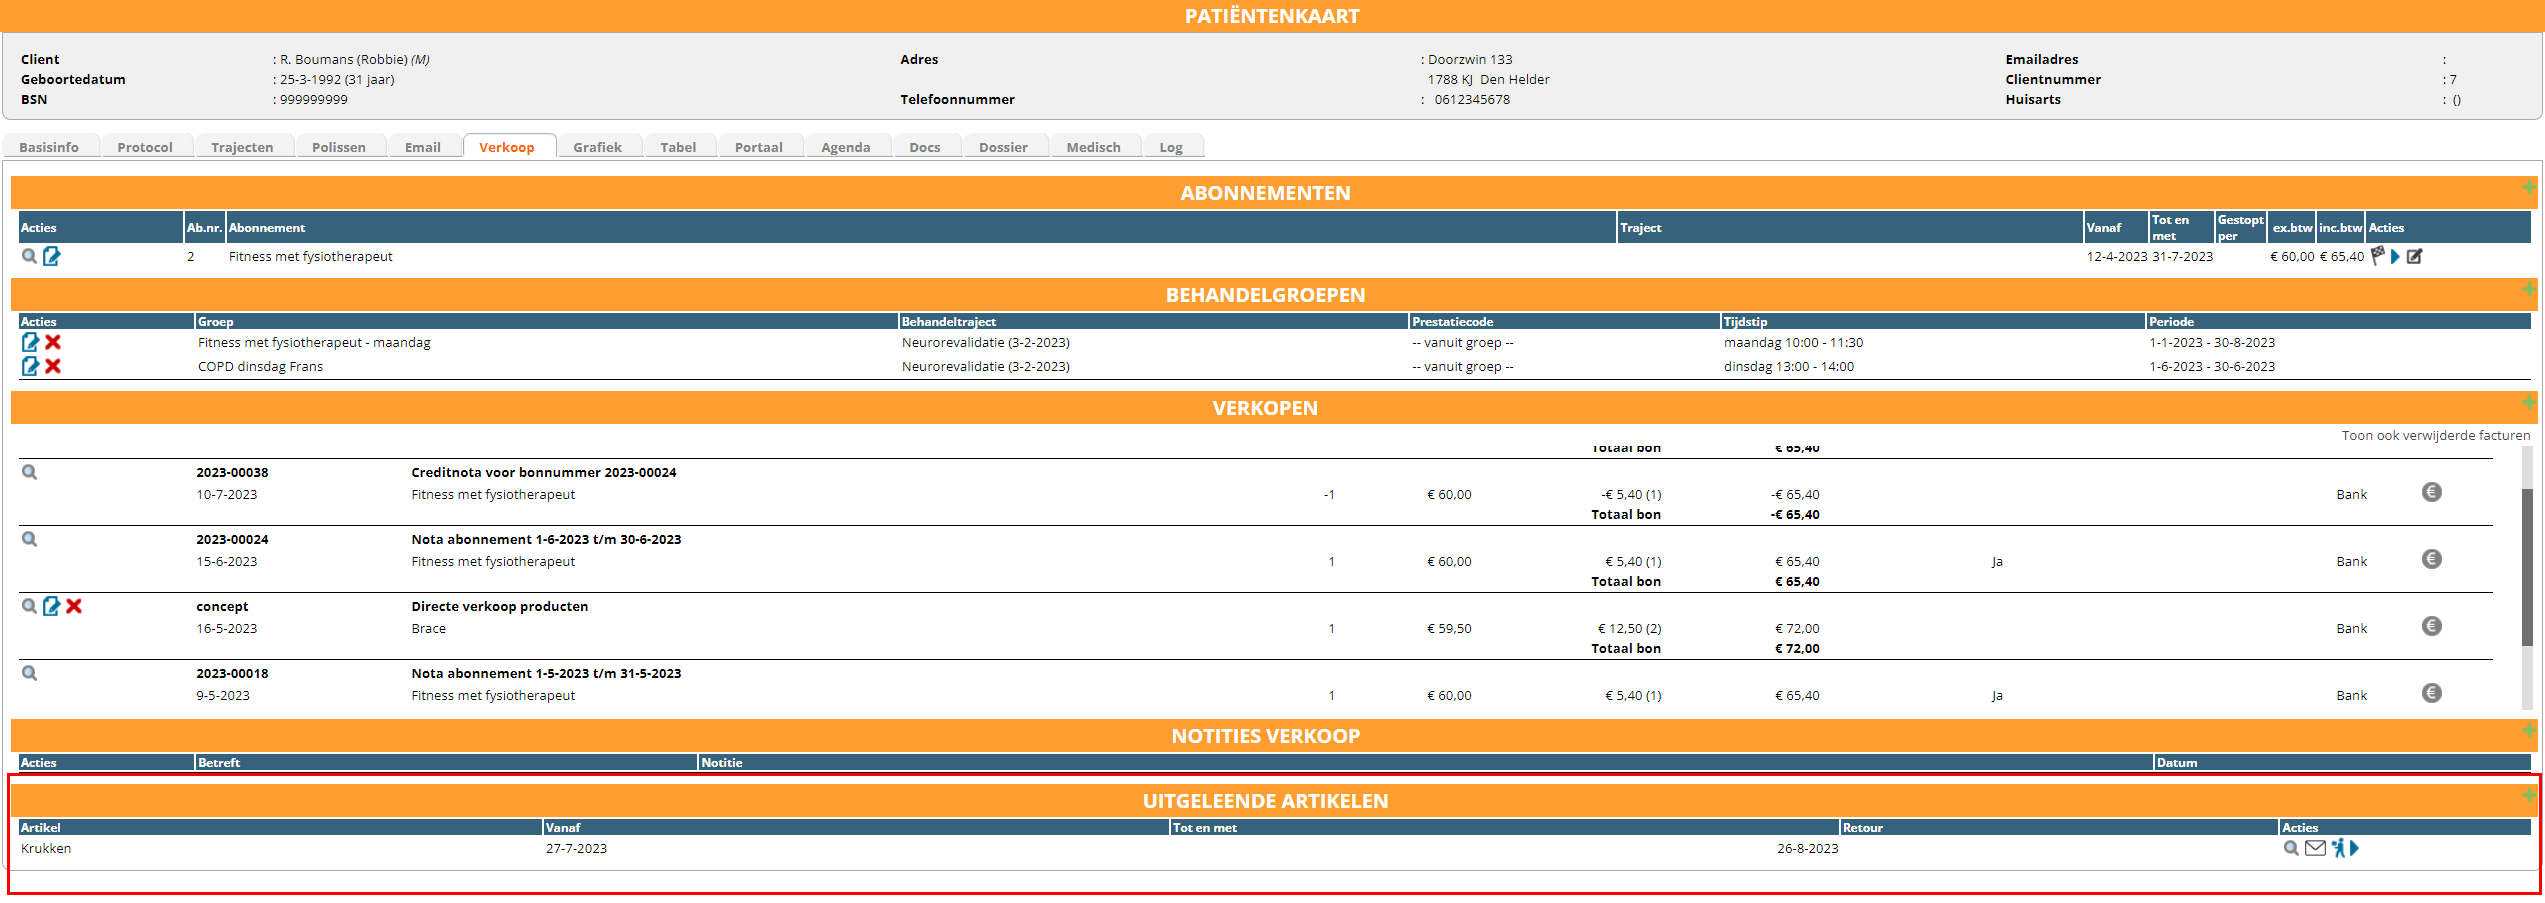Click black edit icon in subscription right actions
The image size is (2545, 903).
point(2414,256)
